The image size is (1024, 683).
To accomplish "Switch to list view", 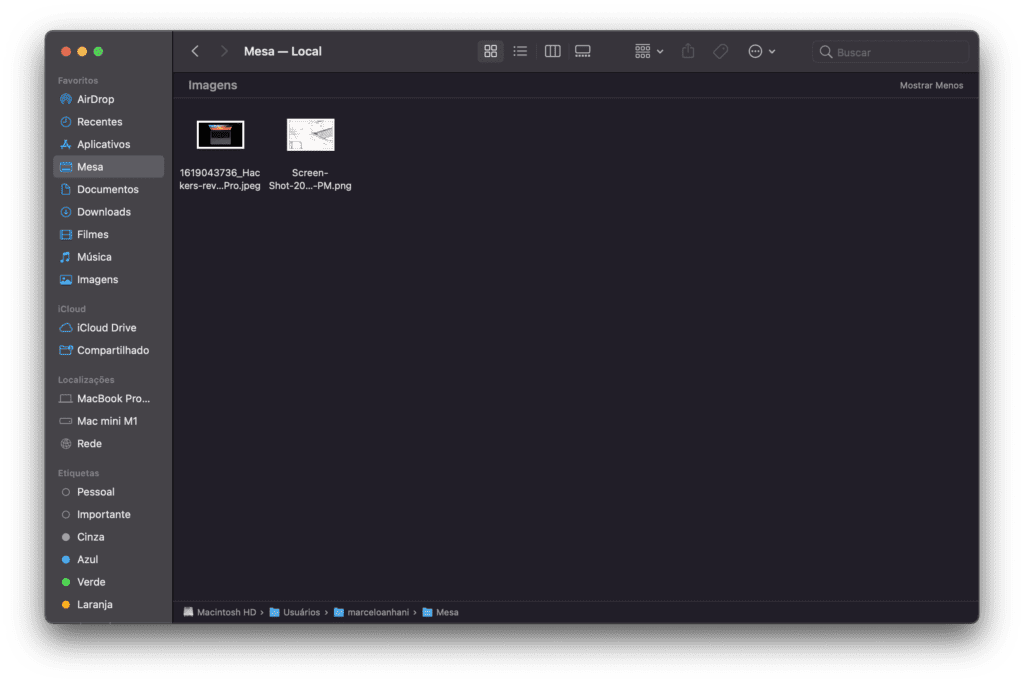I will 520,51.
